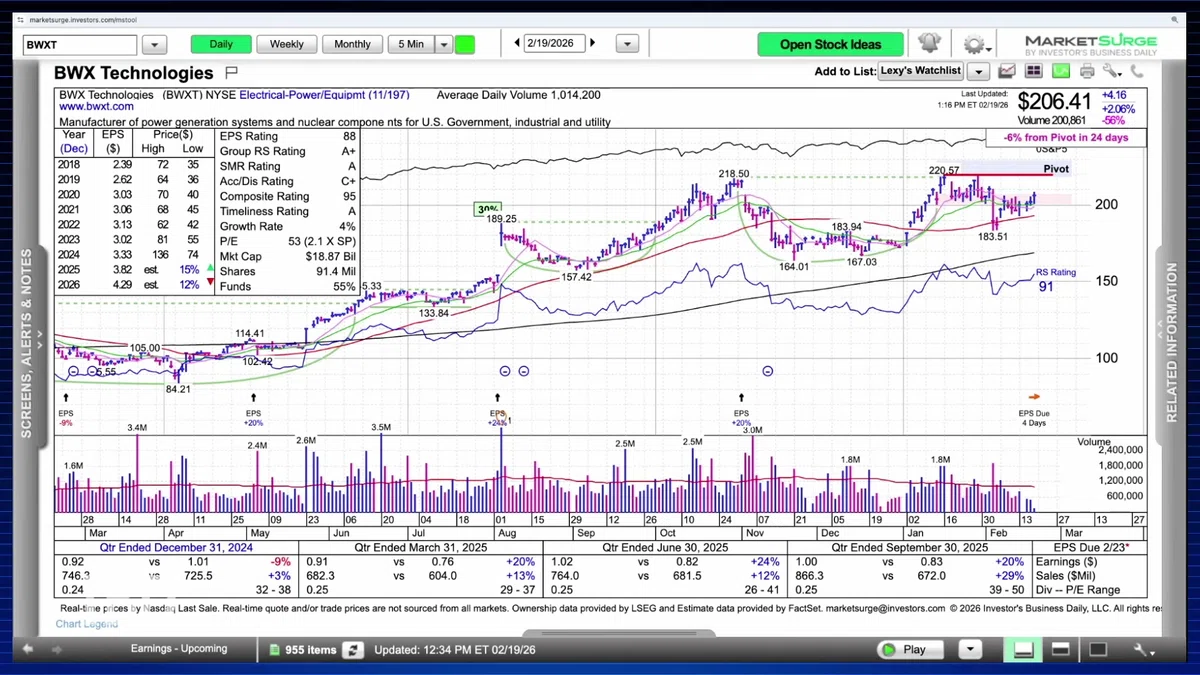Click the 2/19/2026 date field
The width and height of the screenshot is (1200, 675).
[555, 43]
